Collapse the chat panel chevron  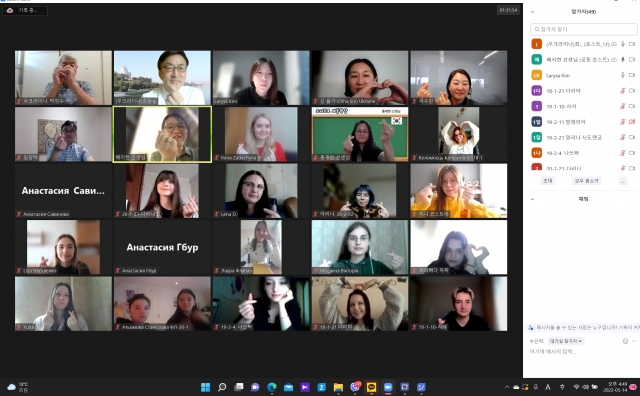coord(532,199)
